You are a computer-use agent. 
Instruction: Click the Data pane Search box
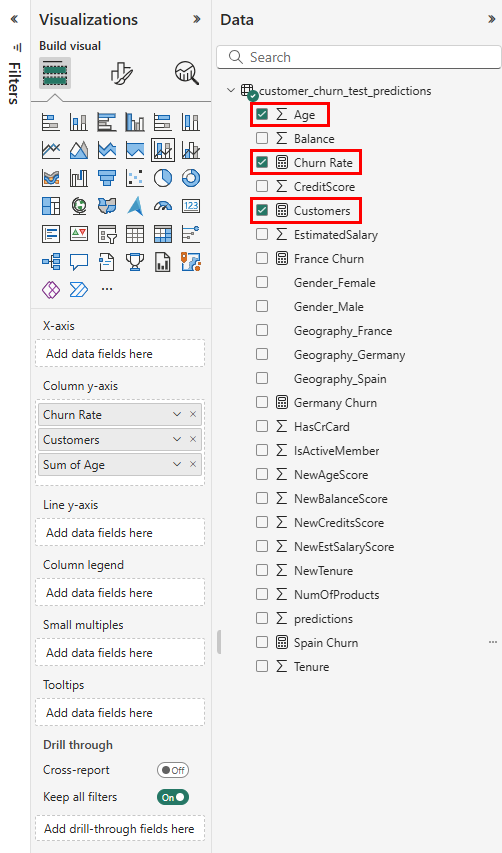[x=359, y=57]
